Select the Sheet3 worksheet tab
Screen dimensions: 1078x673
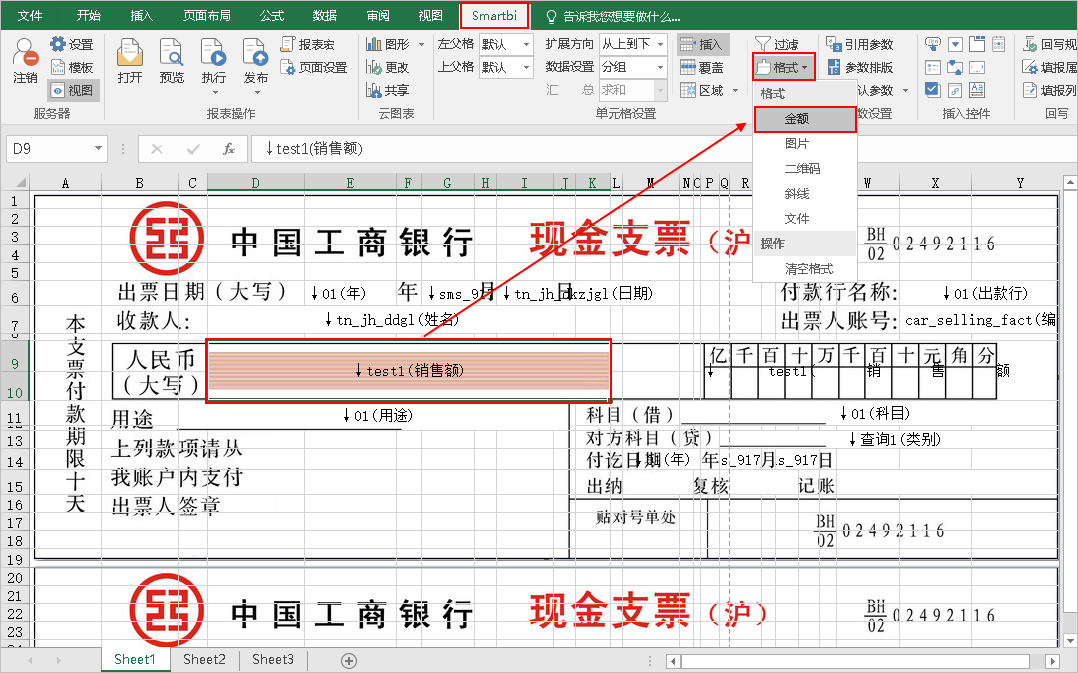(x=273, y=659)
